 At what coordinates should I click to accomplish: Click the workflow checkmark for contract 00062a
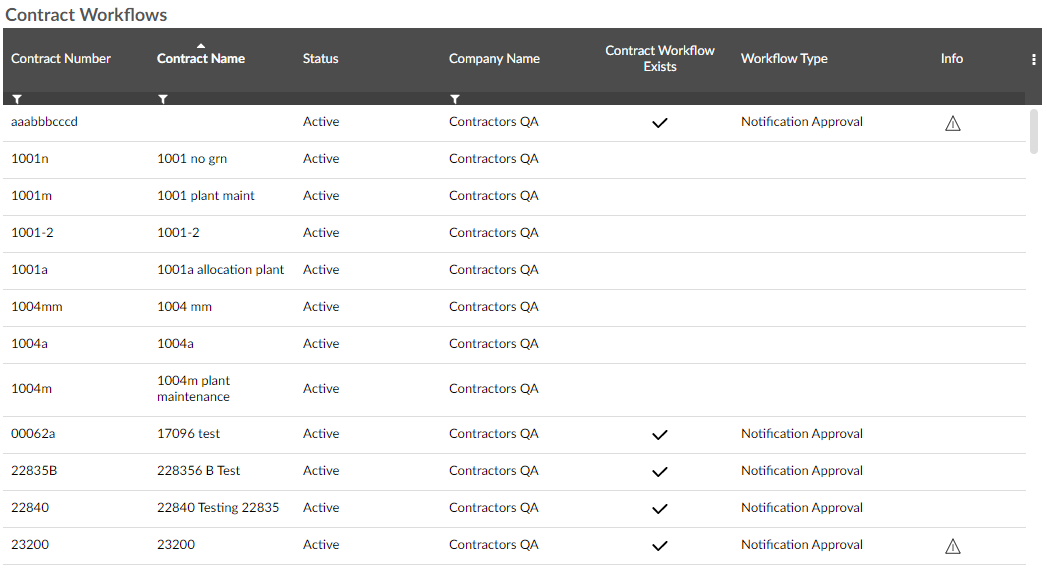tap(660, 435)
